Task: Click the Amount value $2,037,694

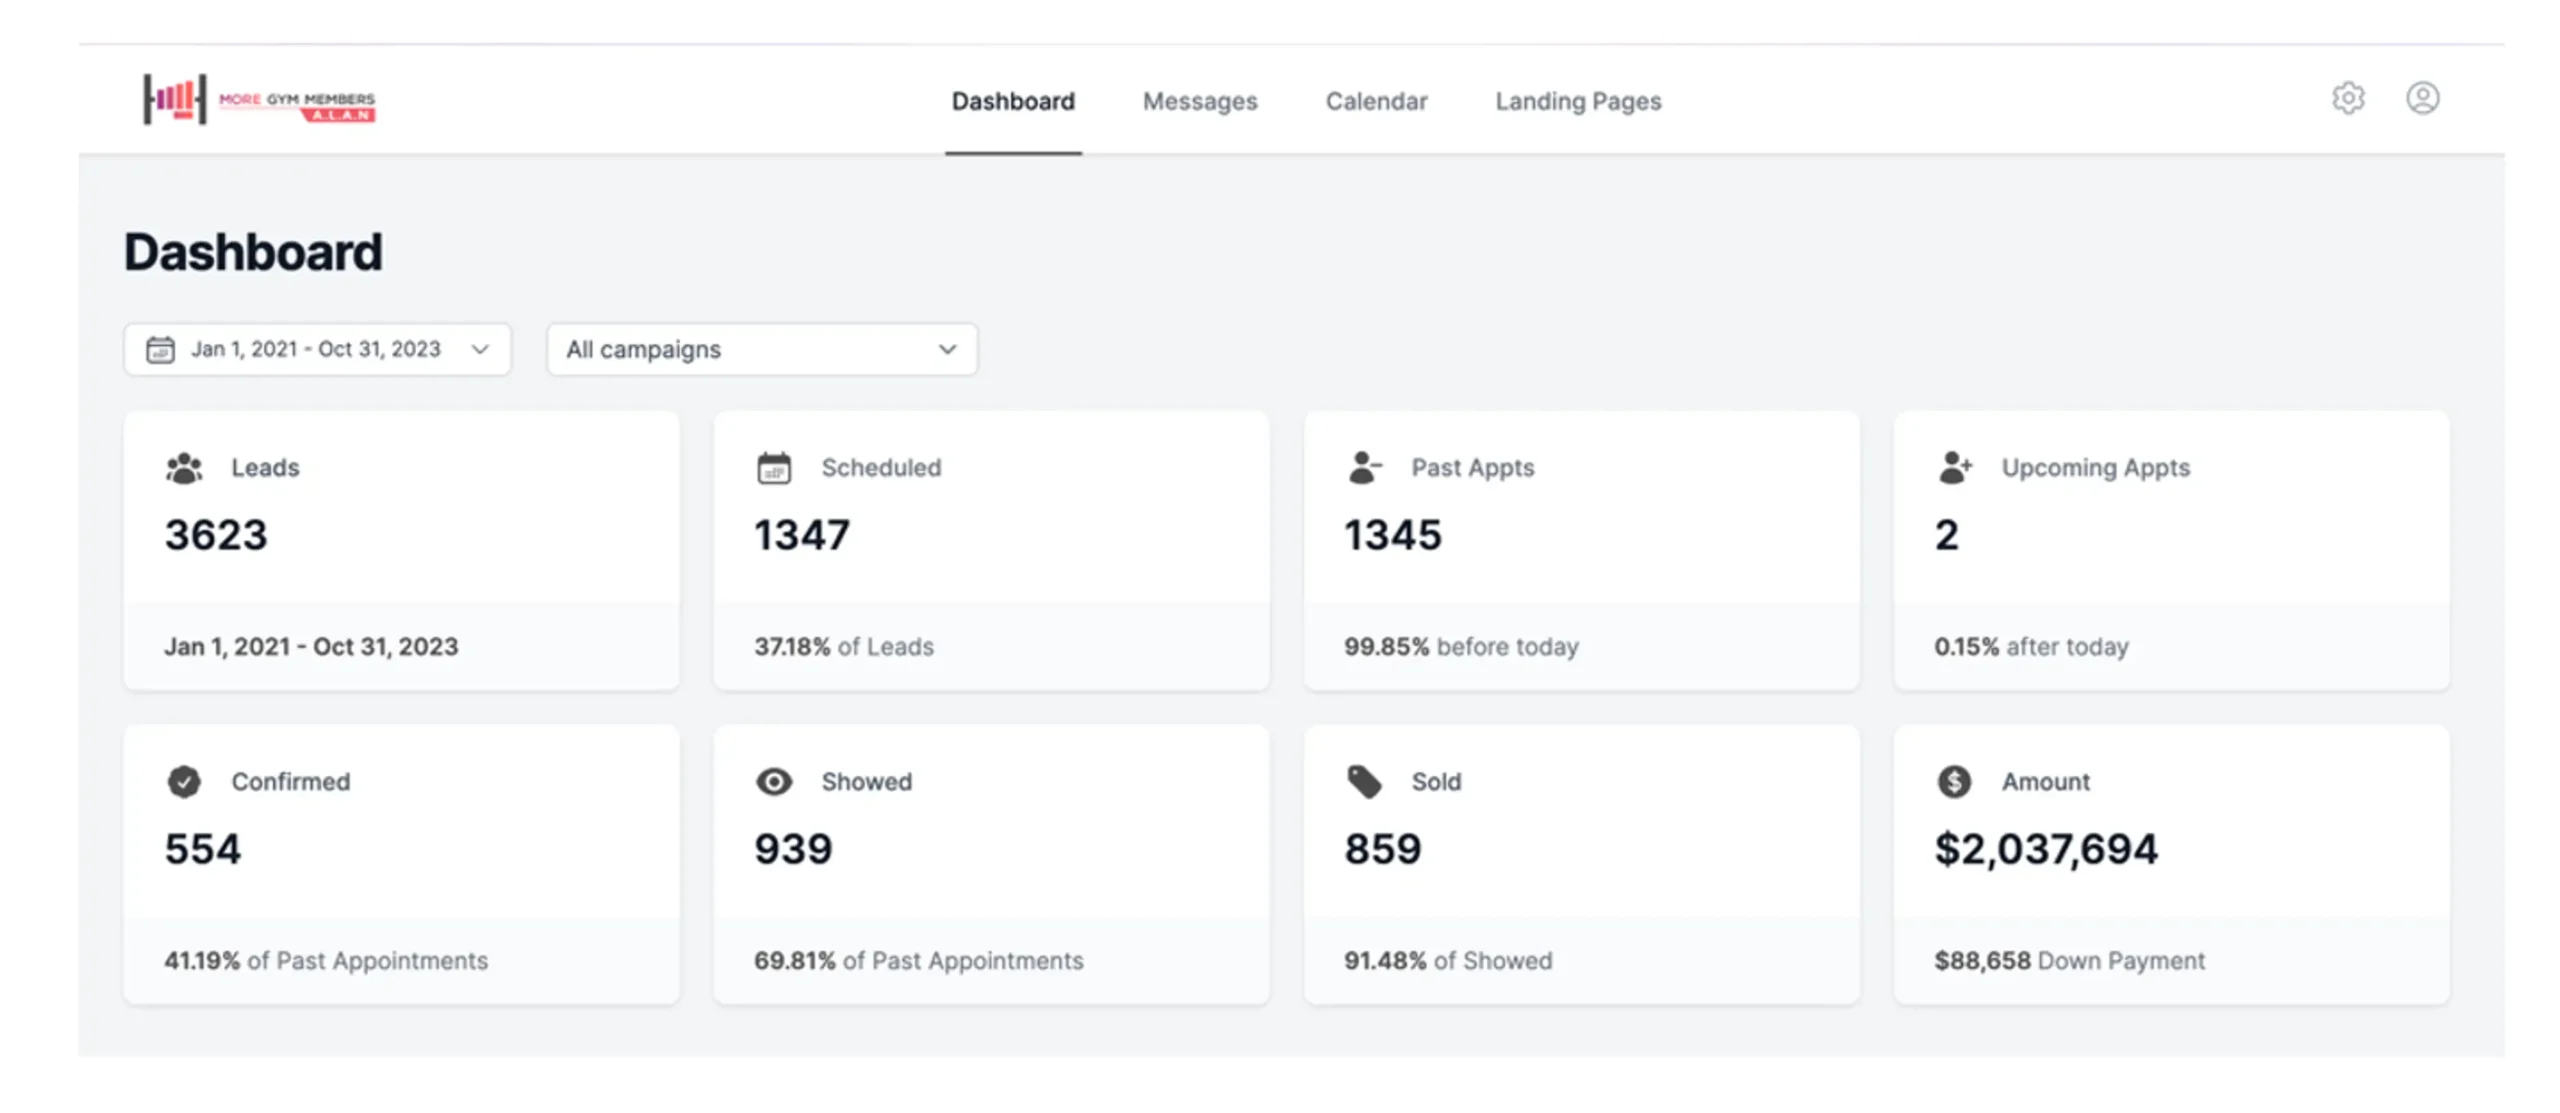Action: point(2045,849)
